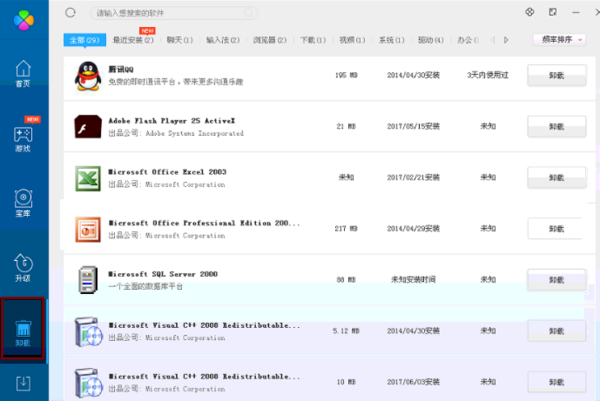
Task: Switch to the 聊天(1) tab
Action: [x=180, y=40]
